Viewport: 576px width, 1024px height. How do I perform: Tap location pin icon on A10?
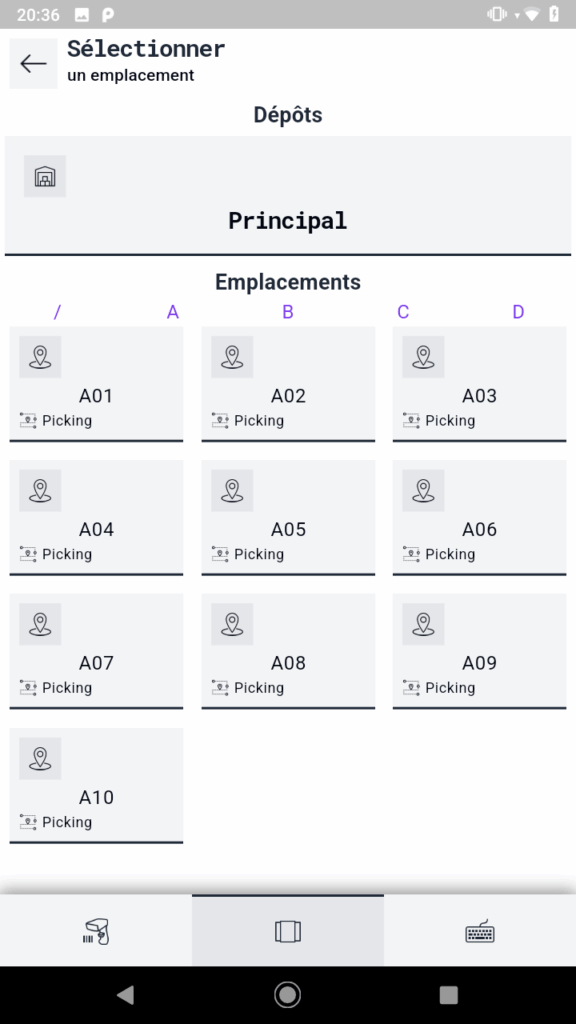pyautogui.click(x=40, y=759)
